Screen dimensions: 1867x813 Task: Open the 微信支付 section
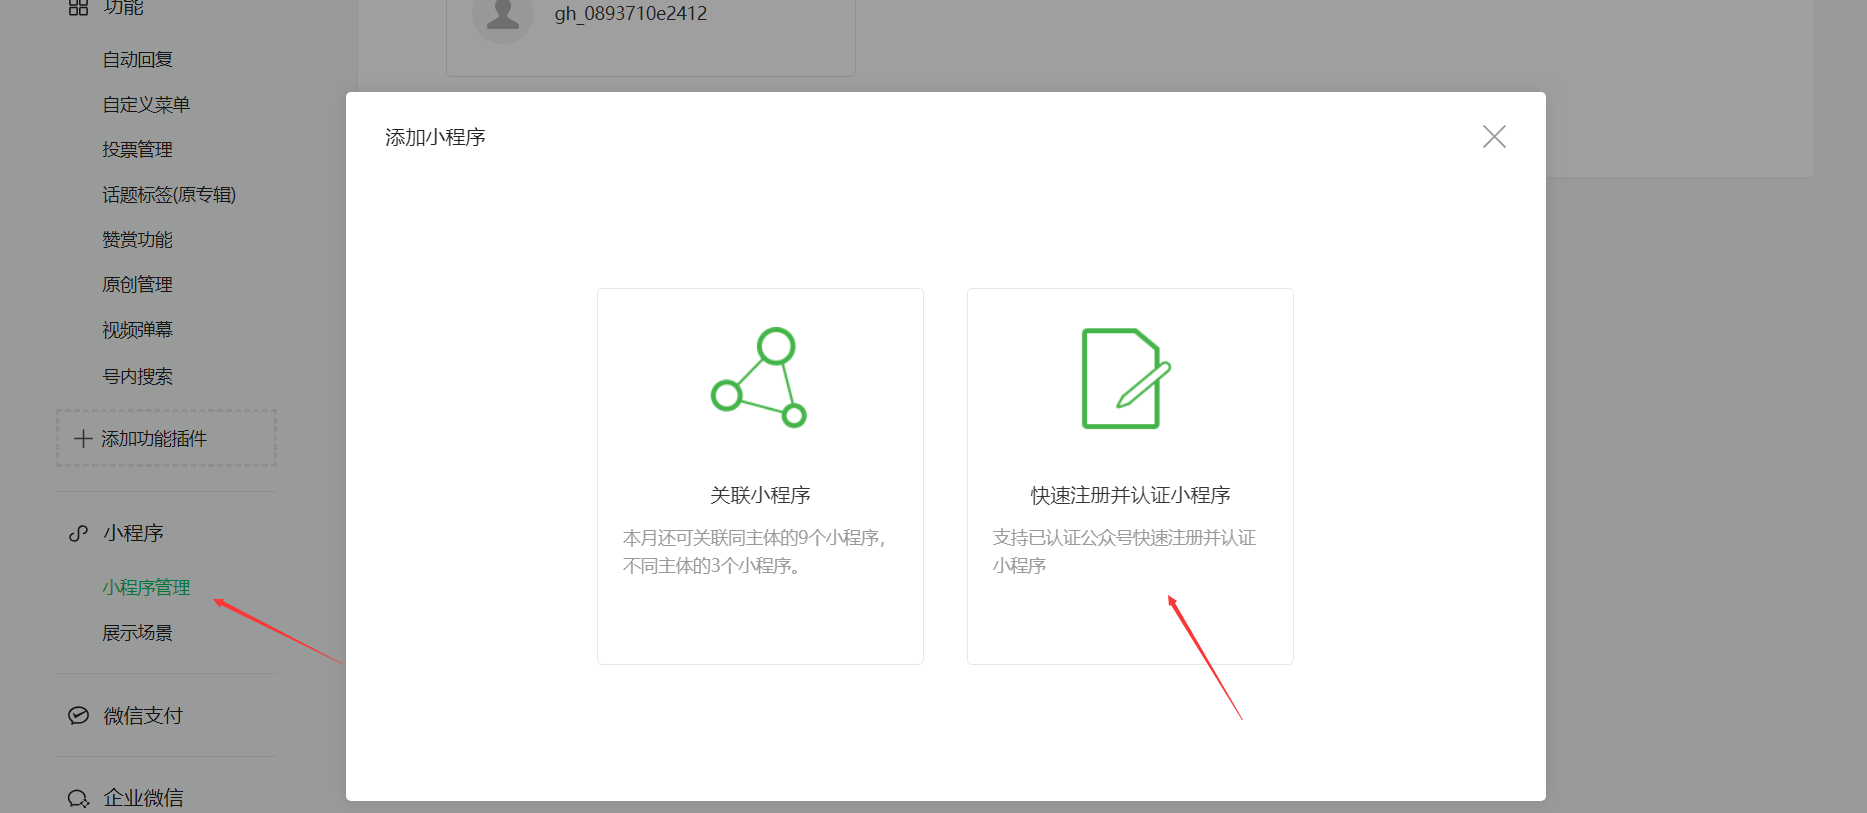(x=143, y=716)
